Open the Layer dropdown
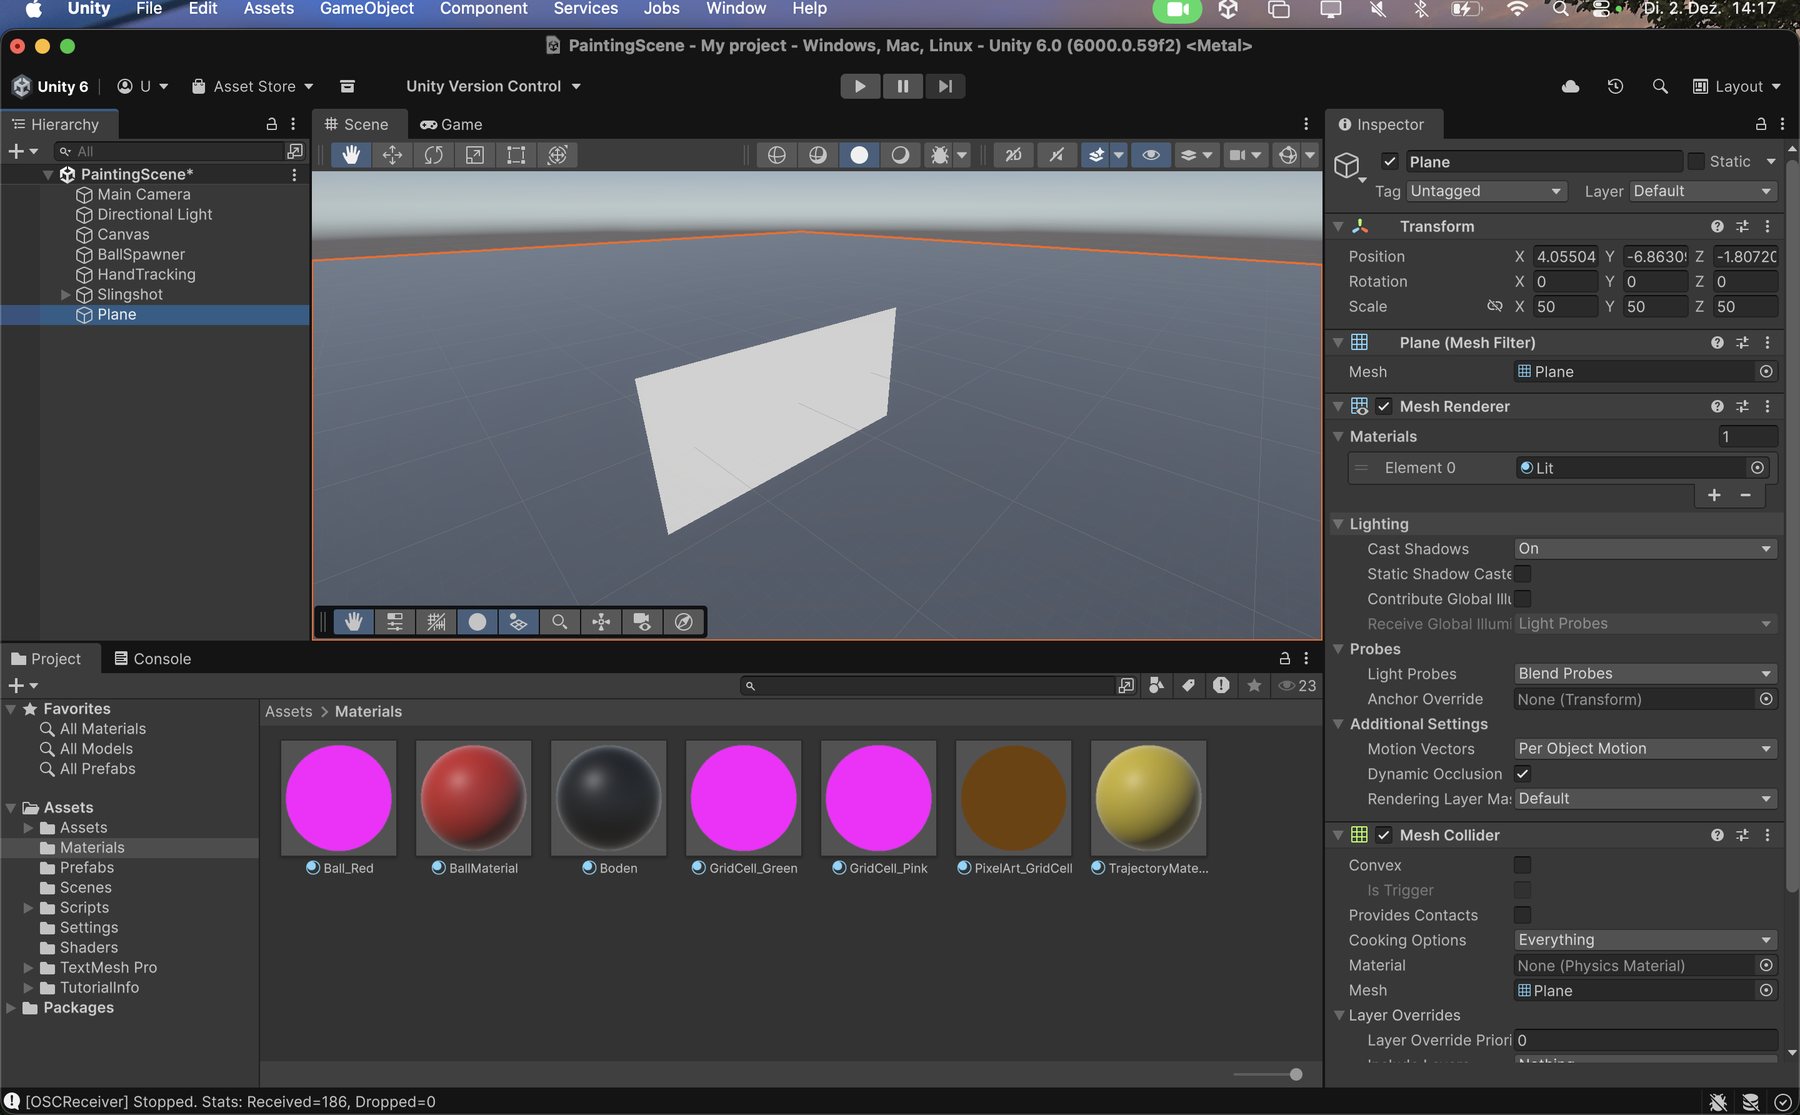Viewport: 1800px width, 1115px height. click(x=1703, y=191)
